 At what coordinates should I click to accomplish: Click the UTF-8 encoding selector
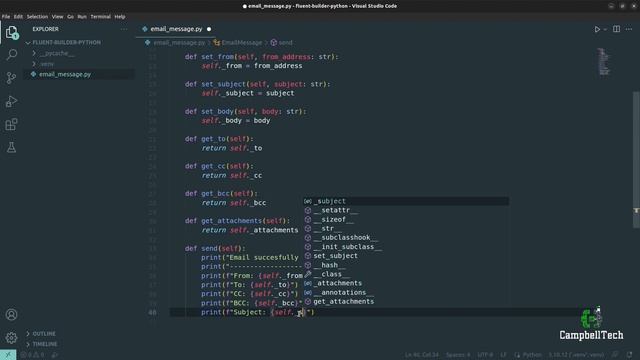coord(485,355)
